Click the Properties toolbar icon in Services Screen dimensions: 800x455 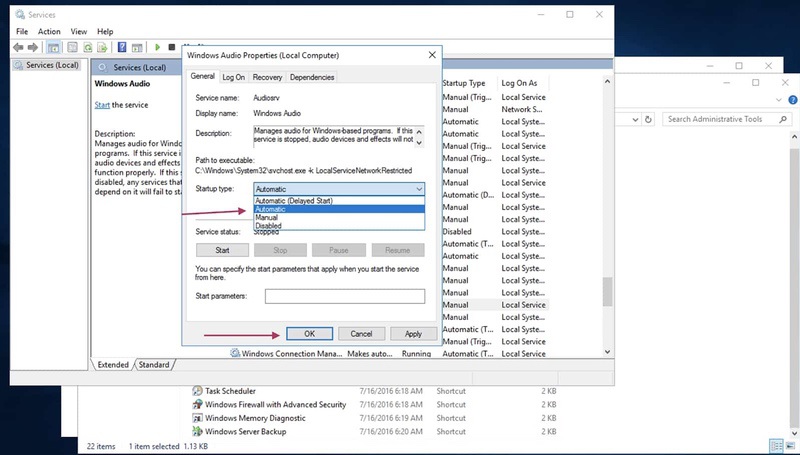pyautogui.click(x=72, y=47)
